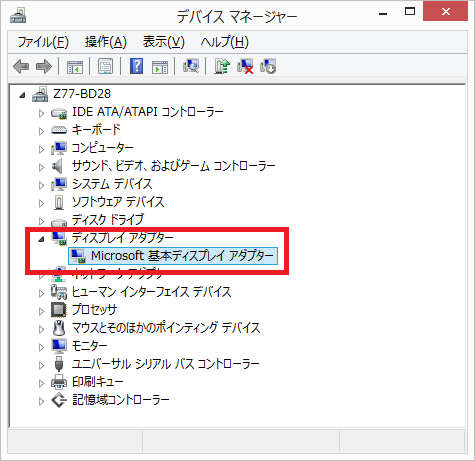The height and width of the screenshot is (461, 475).
Task: Open the ファイル(F) menu
Action: pyautogui.click(x=43, y=42)
